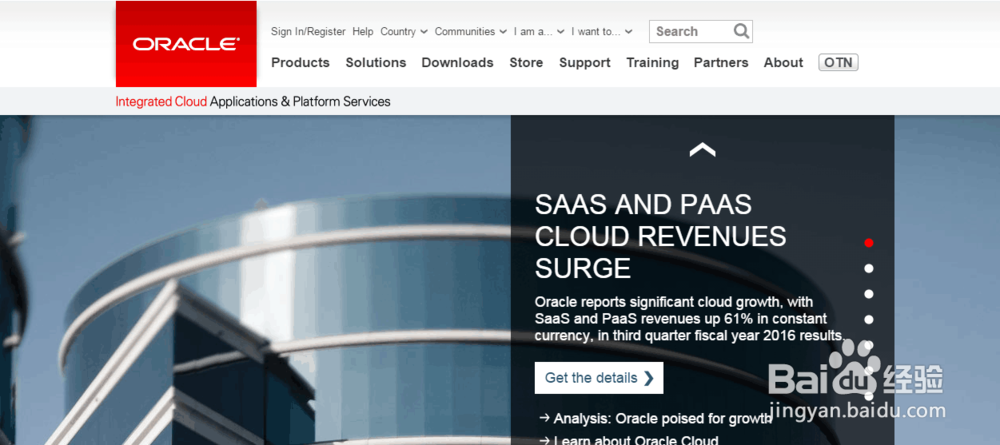Select the red first carousel dot
The width and height of the screenshot is (1000, 445).
tap(869, 242)
